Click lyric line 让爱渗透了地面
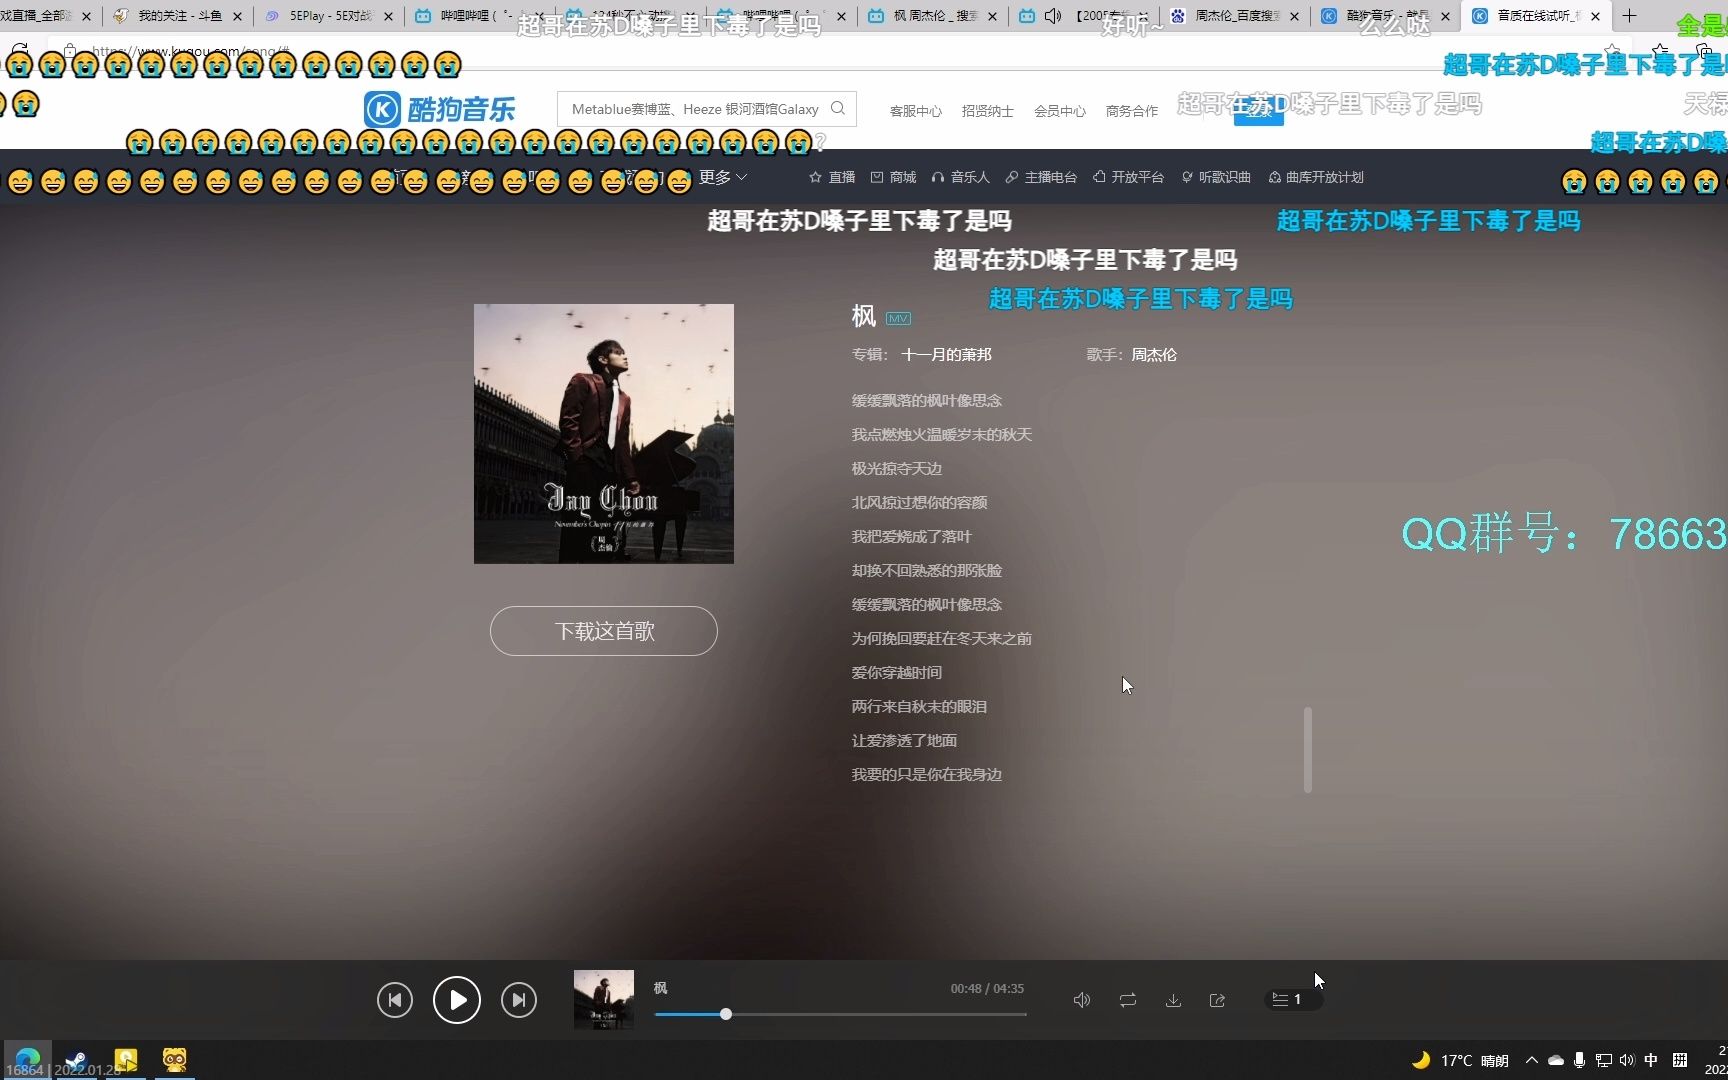The image size is (1728, 1080). (x=905, y=740)
